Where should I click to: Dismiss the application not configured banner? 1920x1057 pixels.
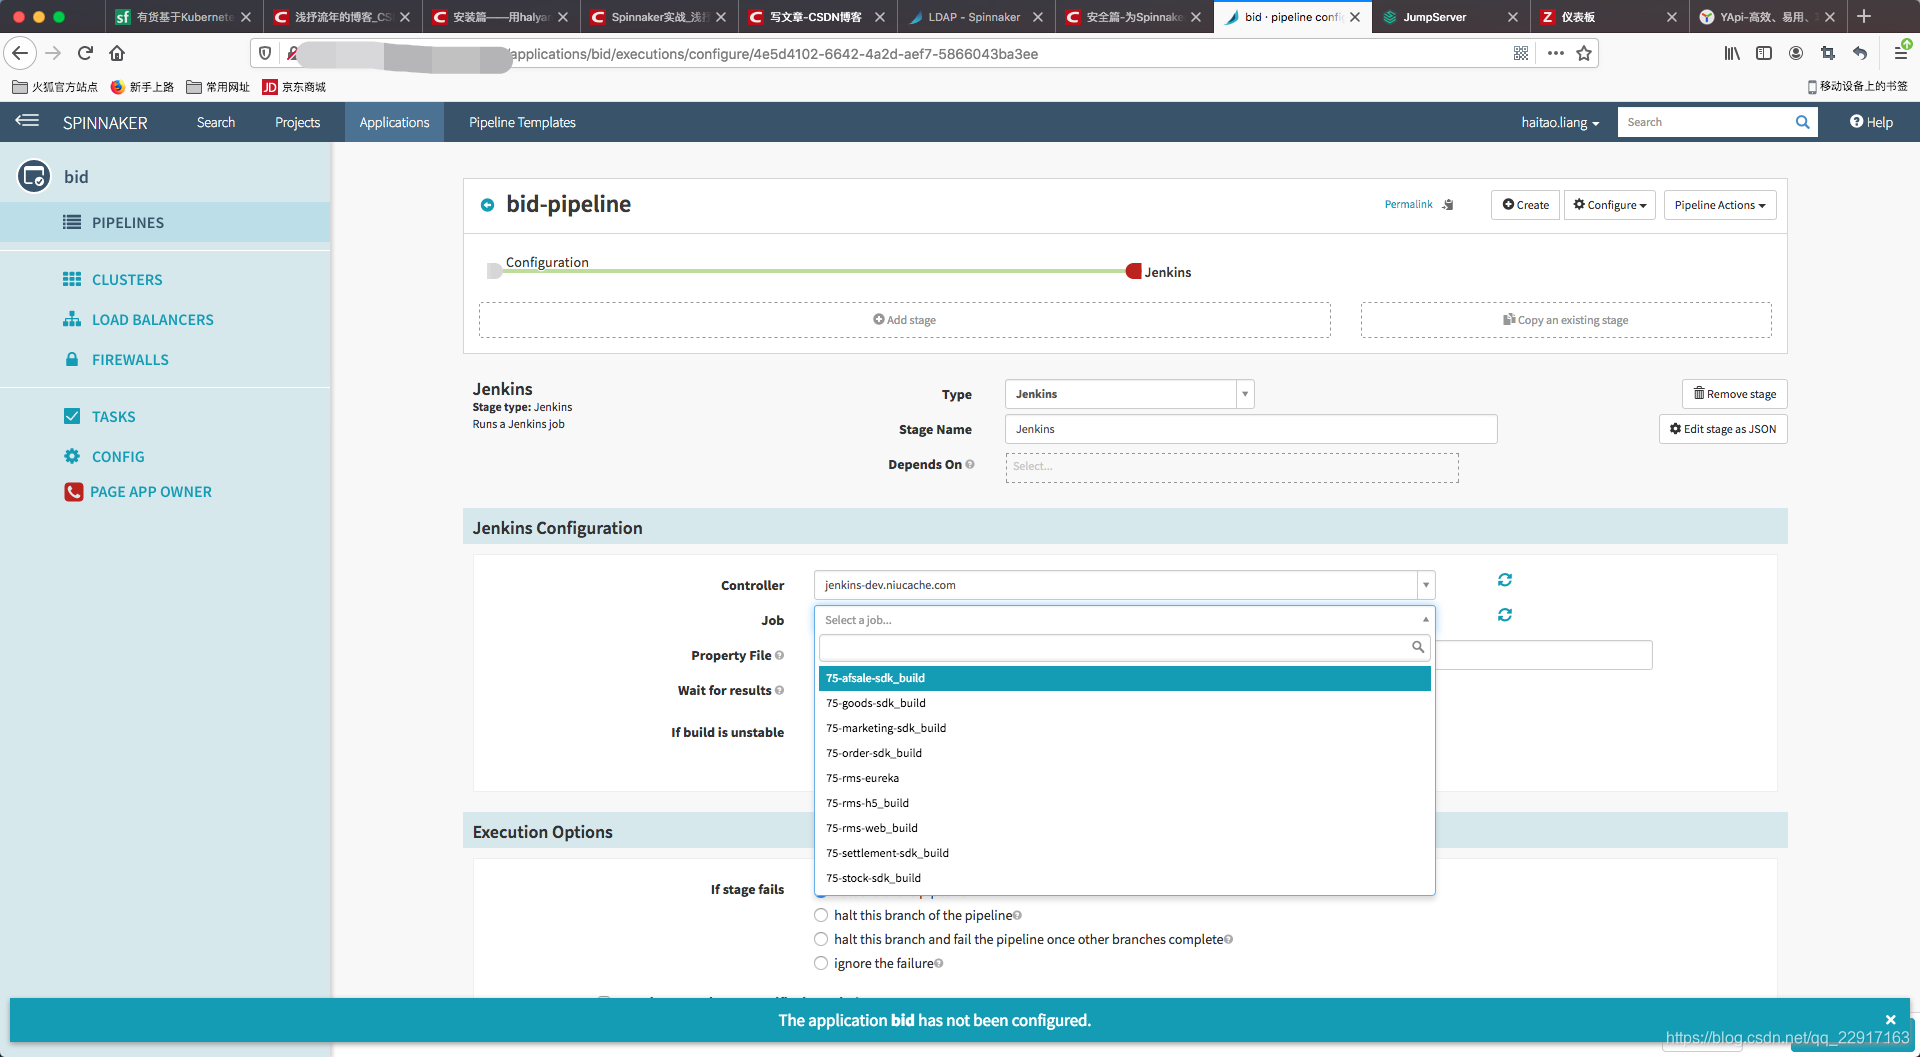click(1890, 1019)
